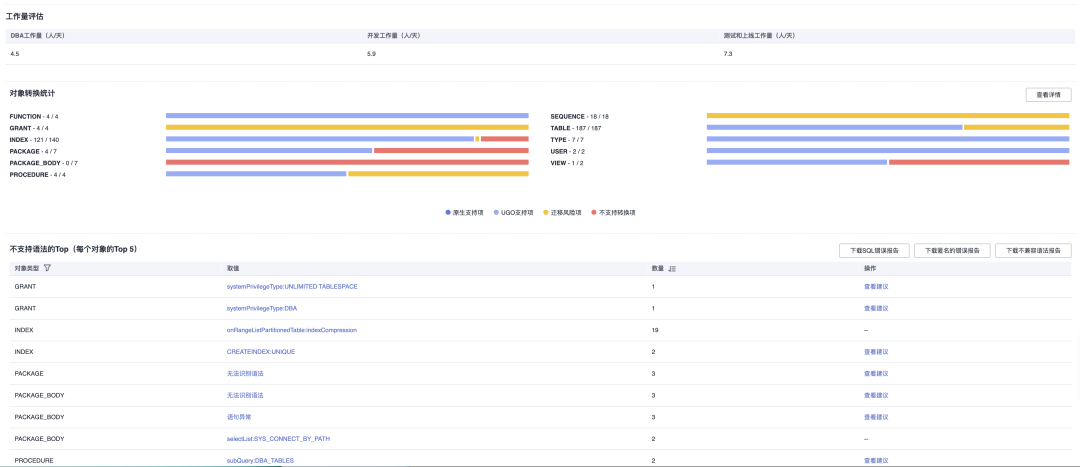Toggle the 不支持转换项 legend entry
Screen dimensions: 1080x467
[x=613, y=212]
